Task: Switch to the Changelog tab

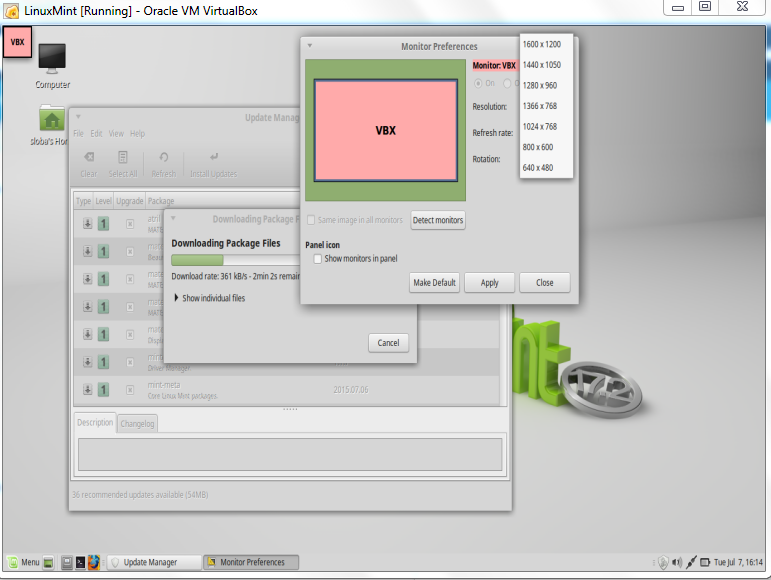Action: click(137, 424)
